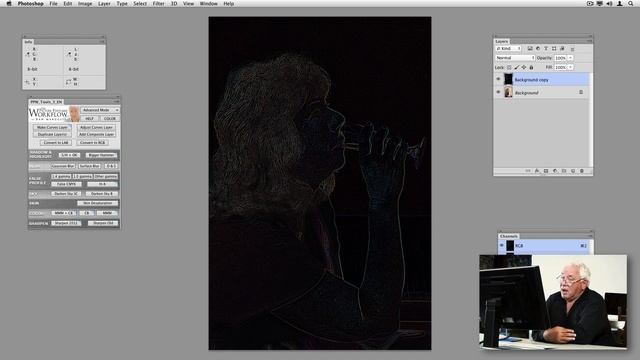Open the Info panel flyout menu

[102, 42]
